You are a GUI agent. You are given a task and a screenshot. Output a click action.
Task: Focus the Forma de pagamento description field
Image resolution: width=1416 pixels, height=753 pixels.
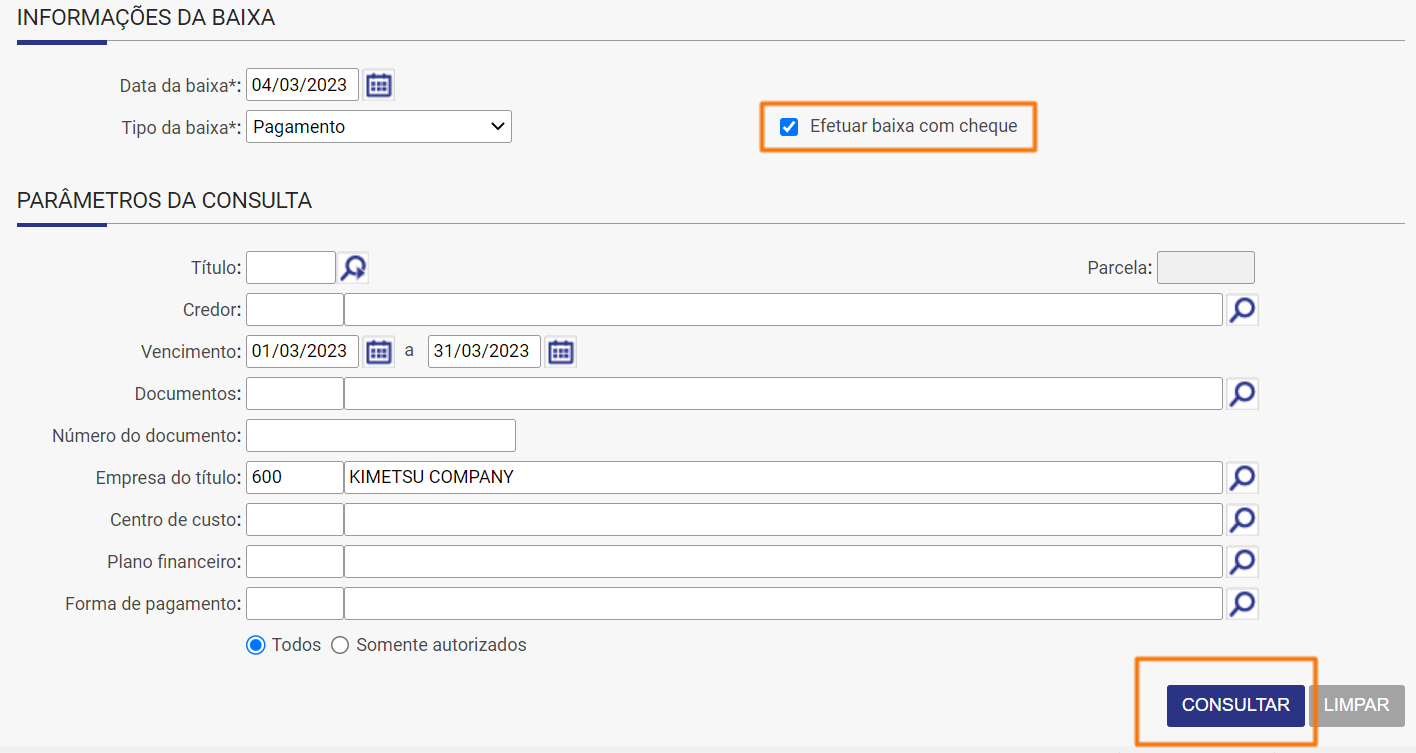coord(783,604)
